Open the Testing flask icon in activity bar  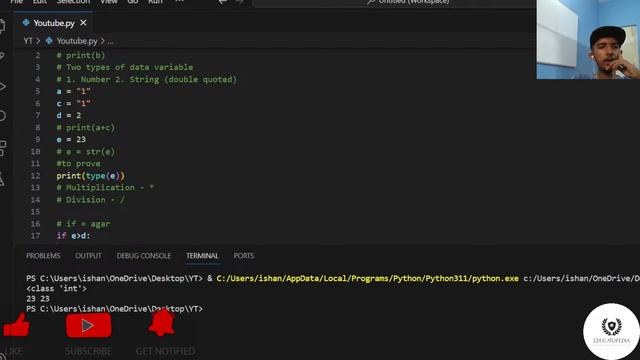pos(2,179)
